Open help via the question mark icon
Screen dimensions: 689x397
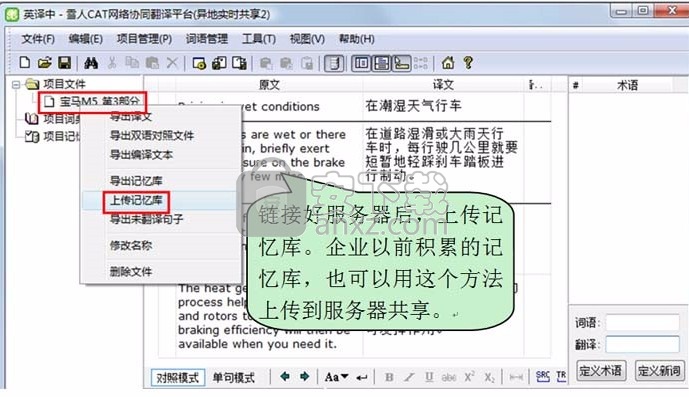468,63
